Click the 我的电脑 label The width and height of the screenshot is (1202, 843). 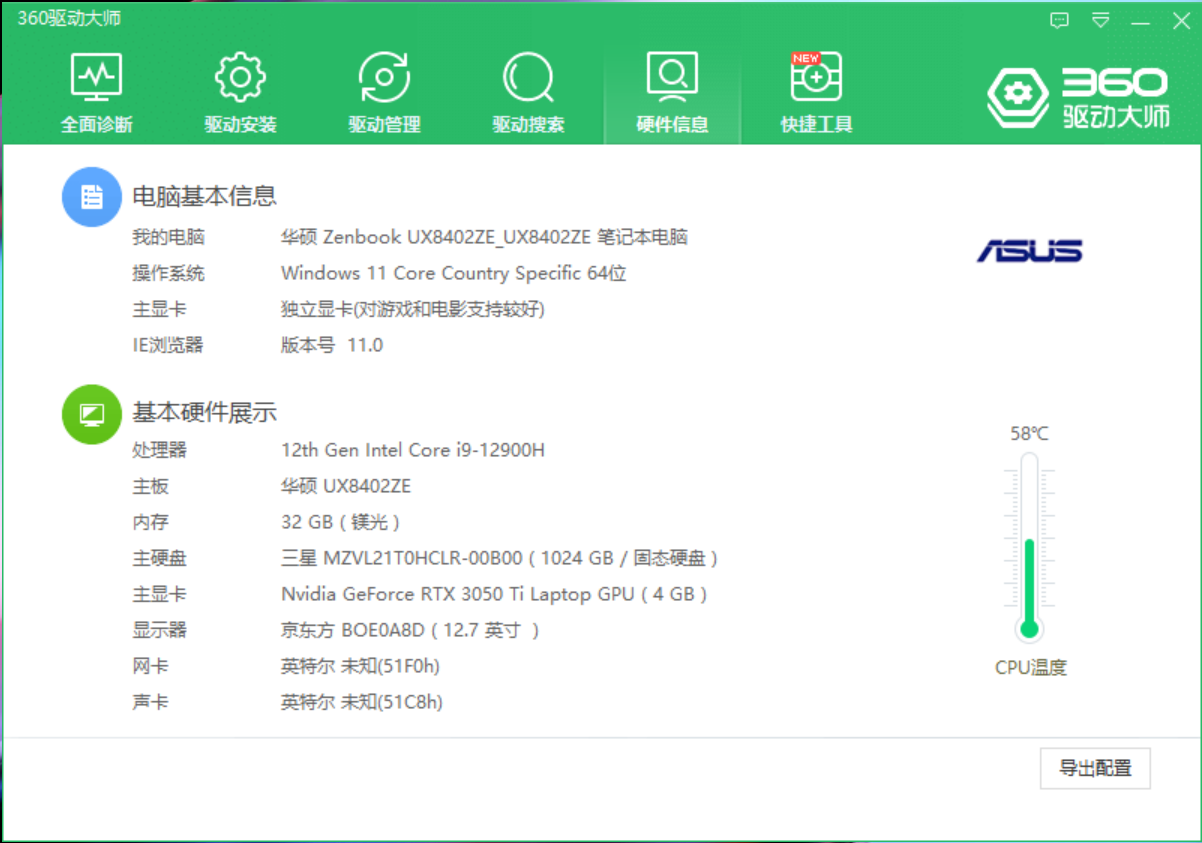[168, 237]
